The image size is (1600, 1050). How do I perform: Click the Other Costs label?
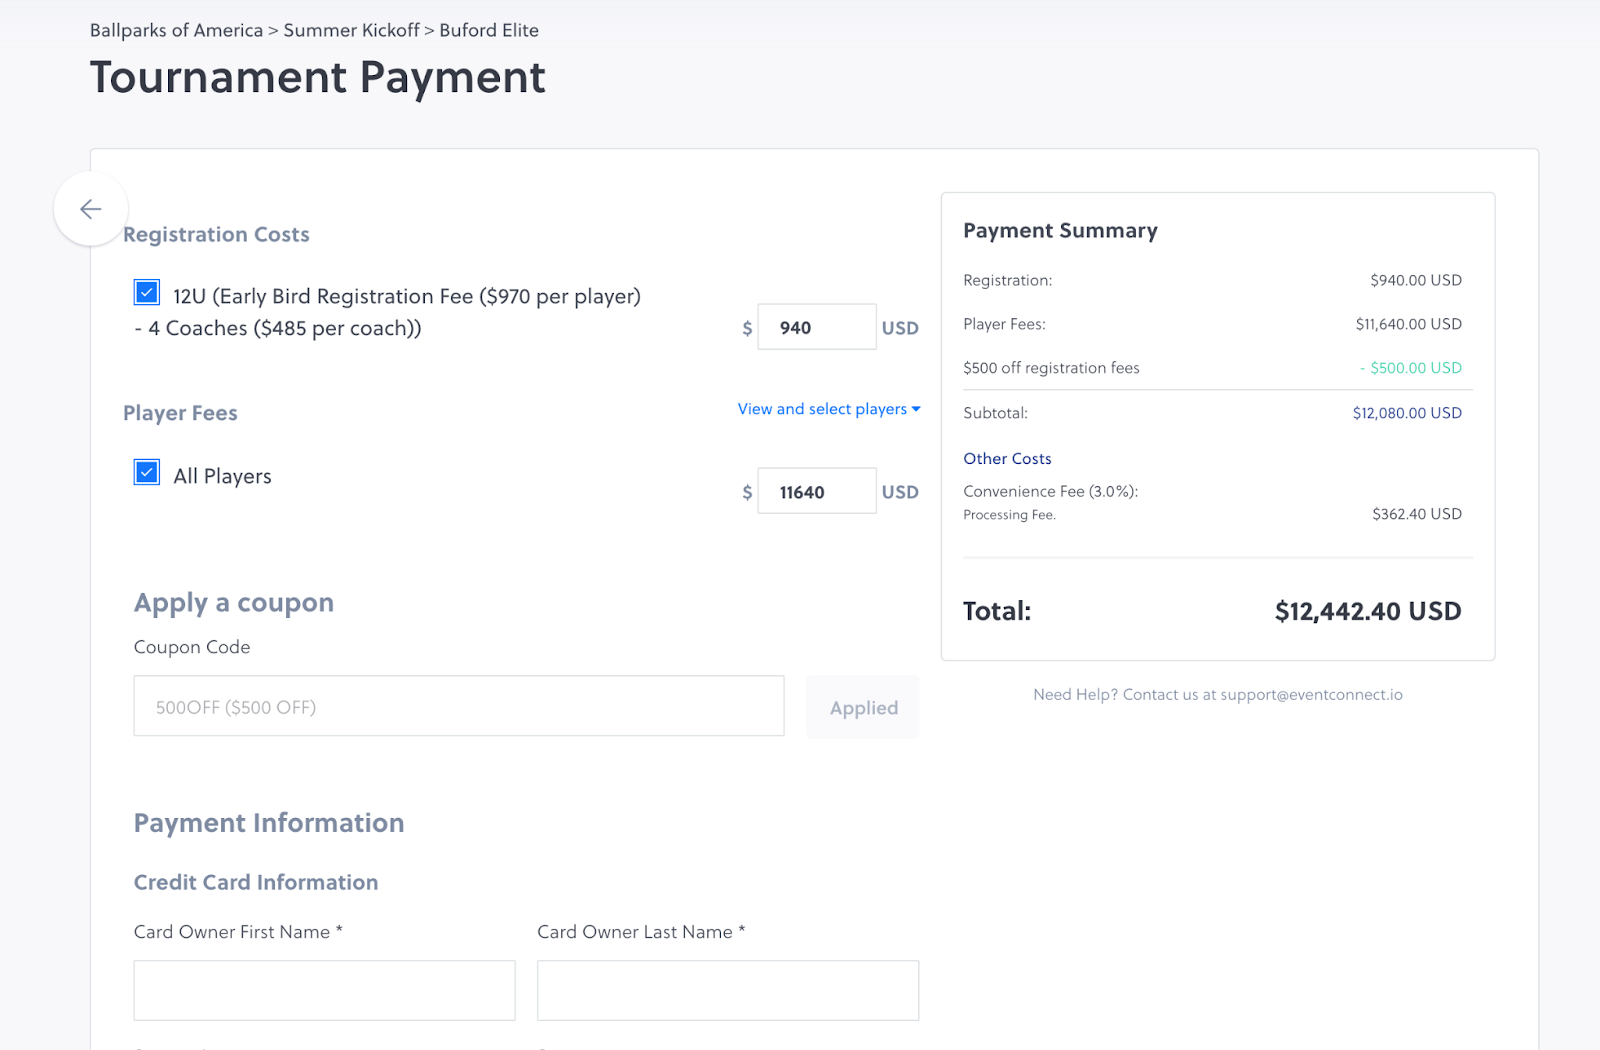1007,458
